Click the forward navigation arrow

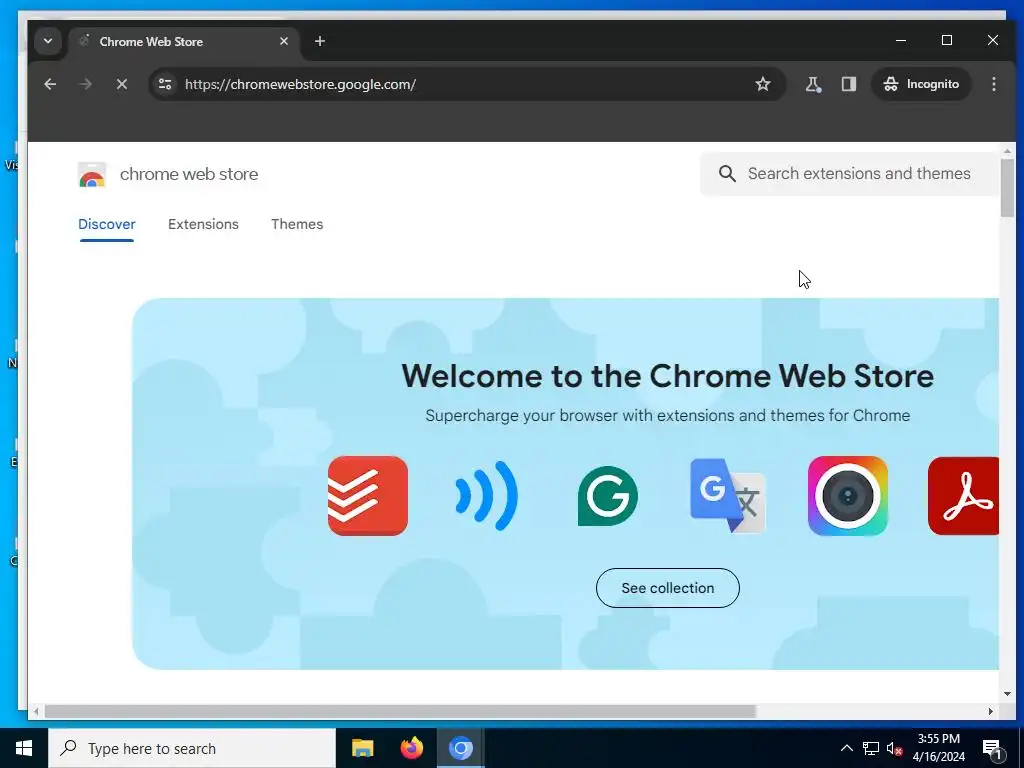coord(86,84)
